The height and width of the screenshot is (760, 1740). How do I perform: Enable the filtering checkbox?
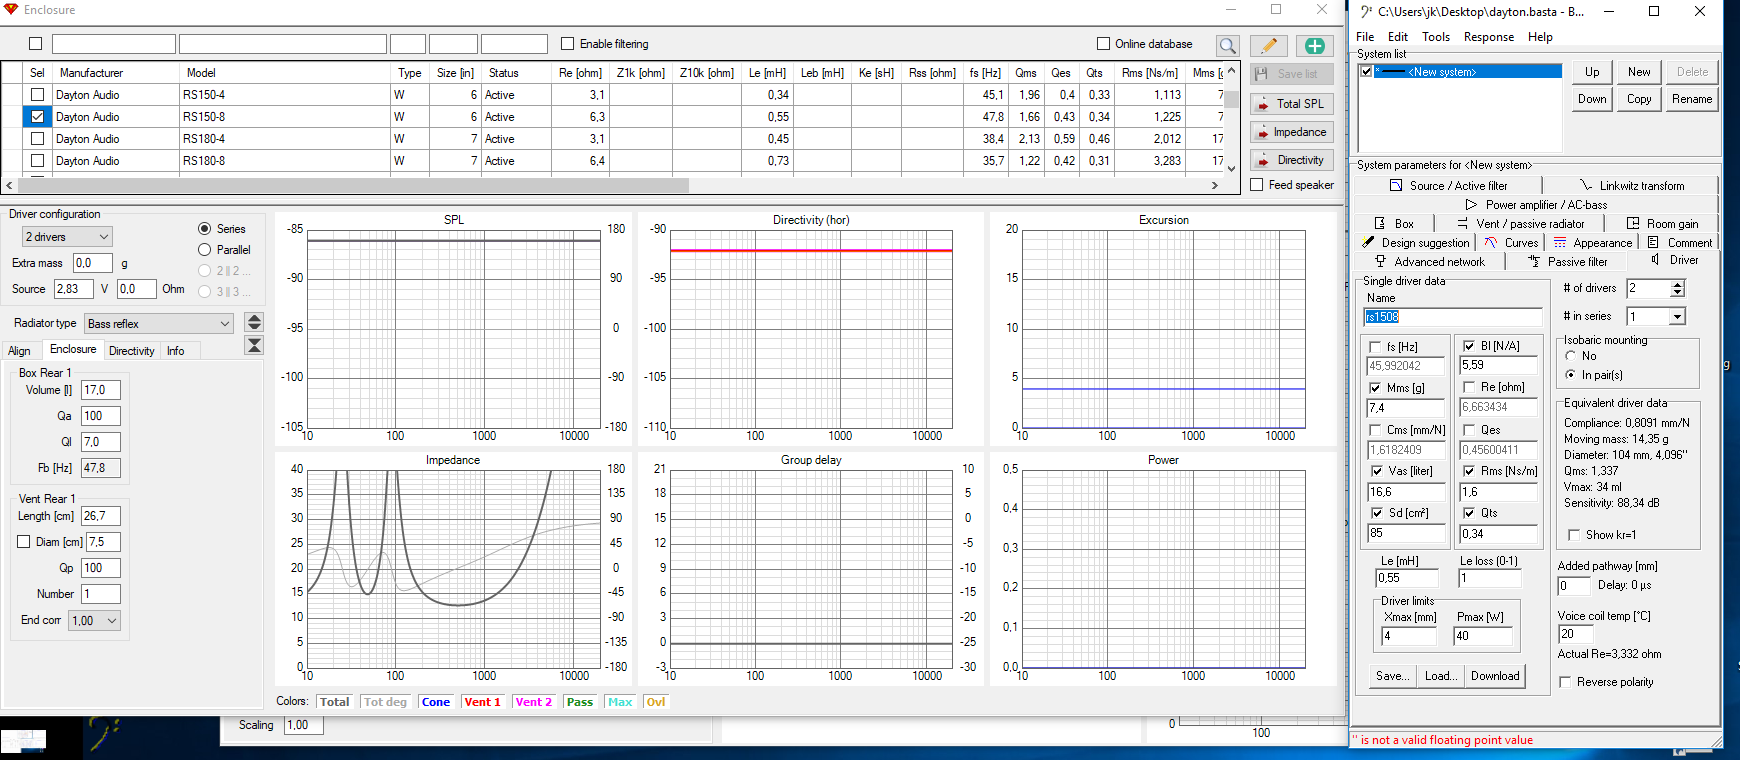568,44
